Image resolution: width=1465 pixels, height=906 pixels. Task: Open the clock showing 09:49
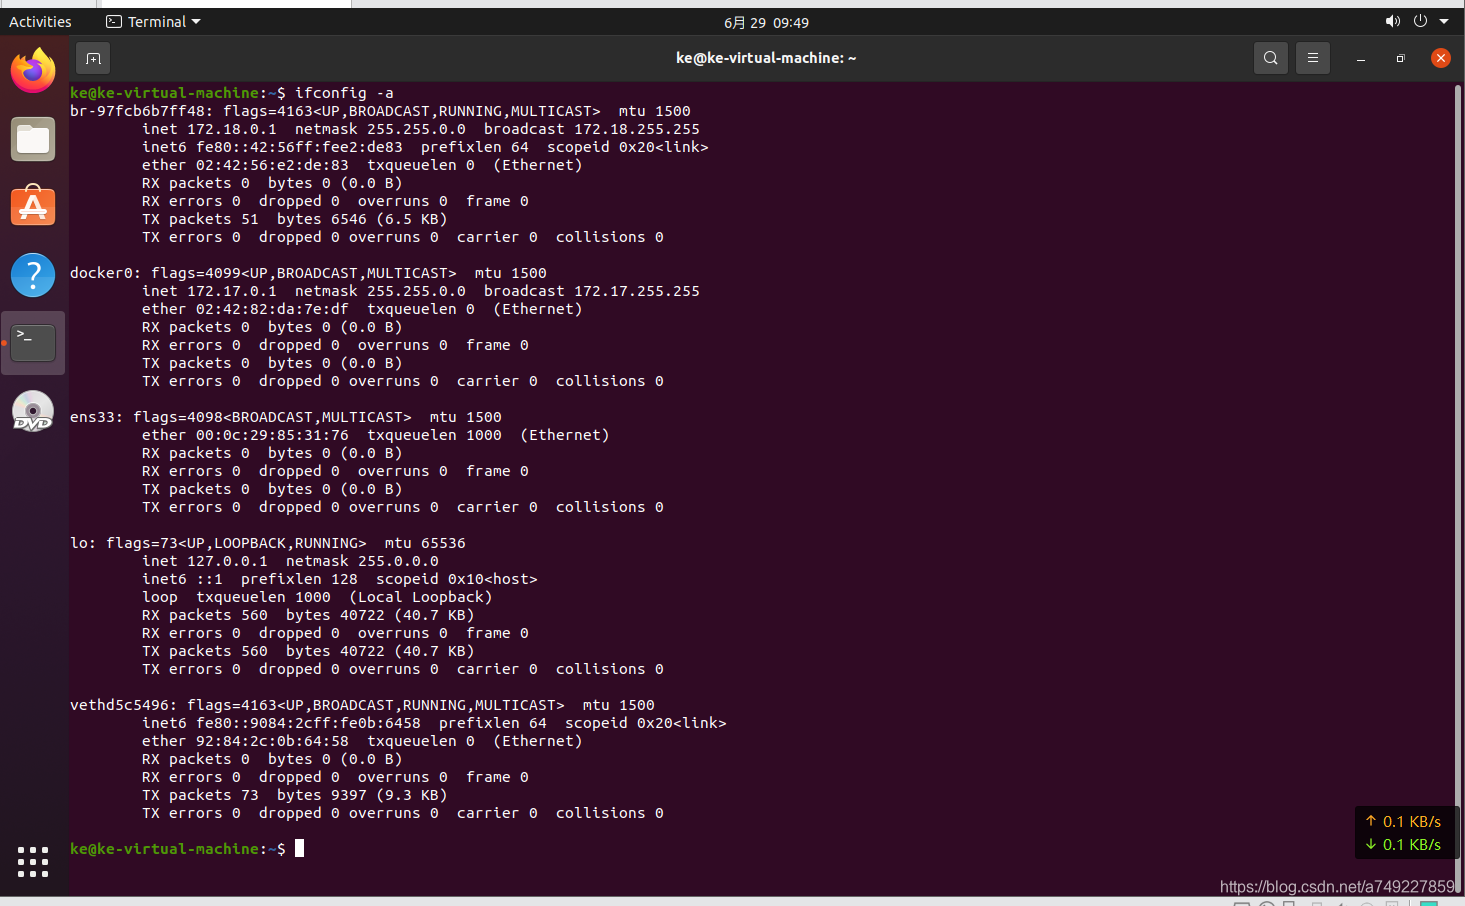(x=767, y=22)
